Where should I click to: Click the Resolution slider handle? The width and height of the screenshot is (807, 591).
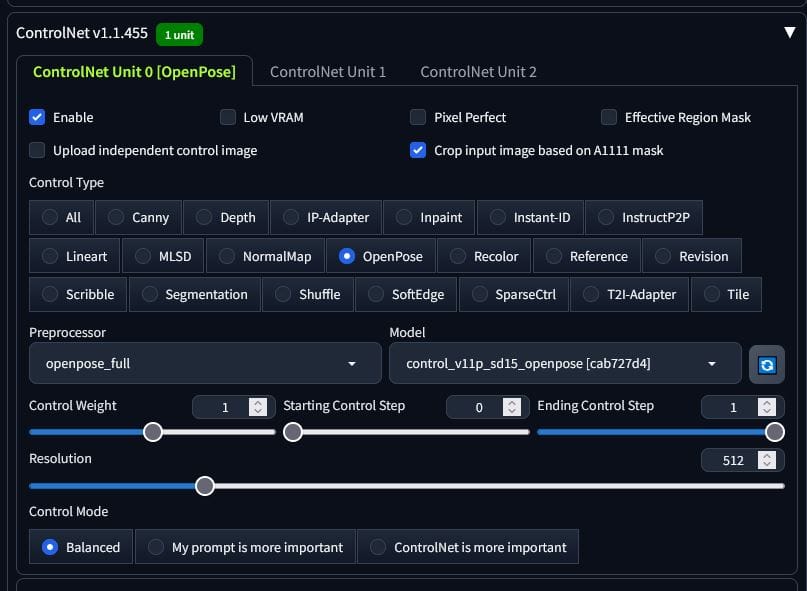tap(205, 485)
